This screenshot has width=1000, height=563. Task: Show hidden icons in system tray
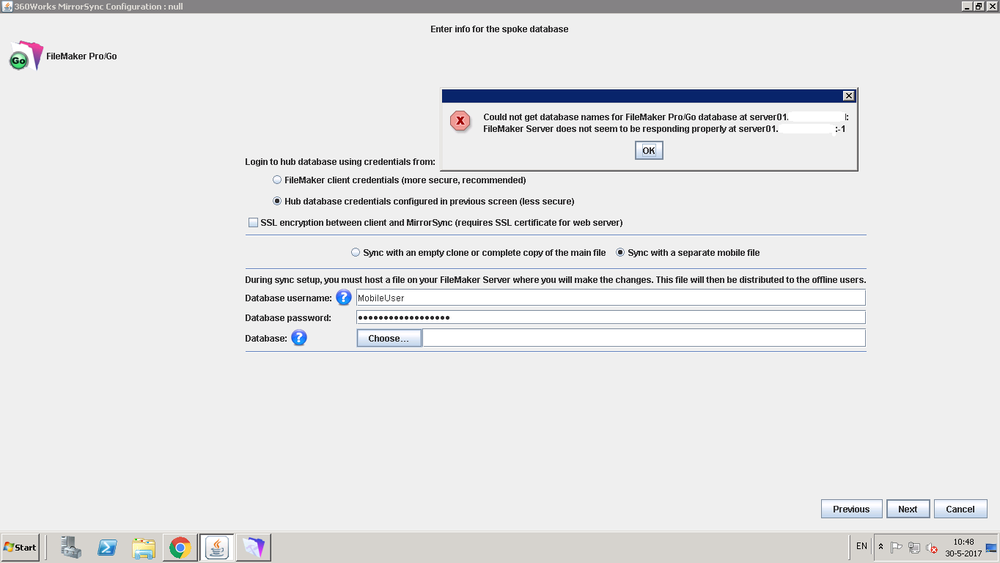tap(881, 547)
